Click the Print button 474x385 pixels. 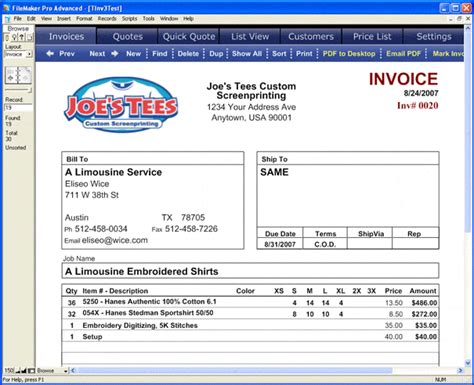[x=304, y=53]
